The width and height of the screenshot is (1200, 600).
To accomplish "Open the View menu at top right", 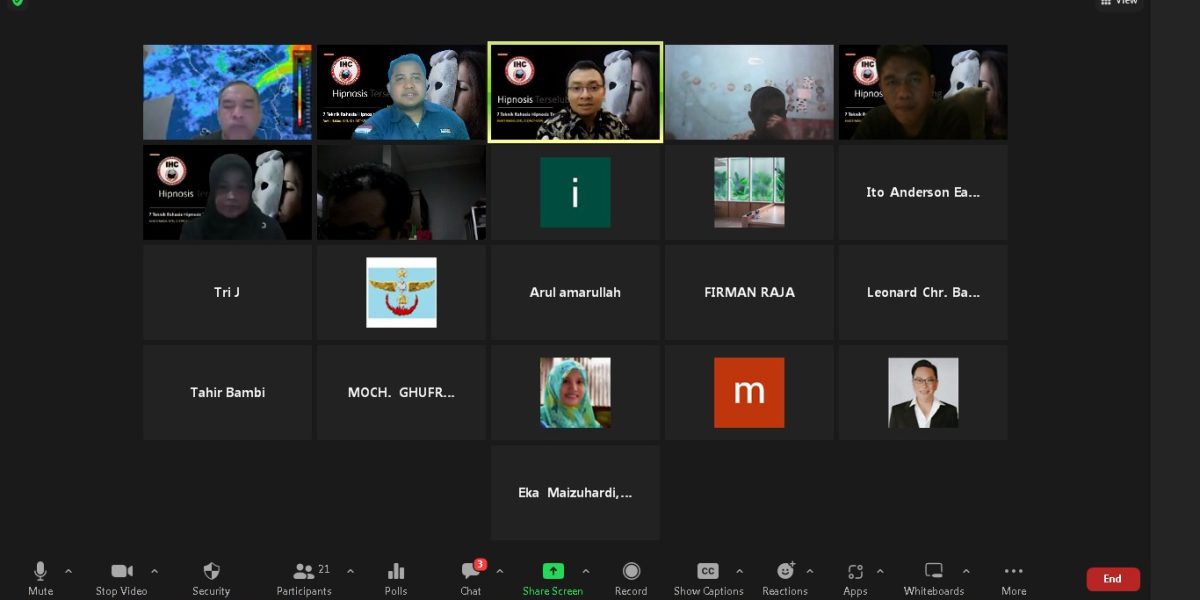I will pos(1118,3).
